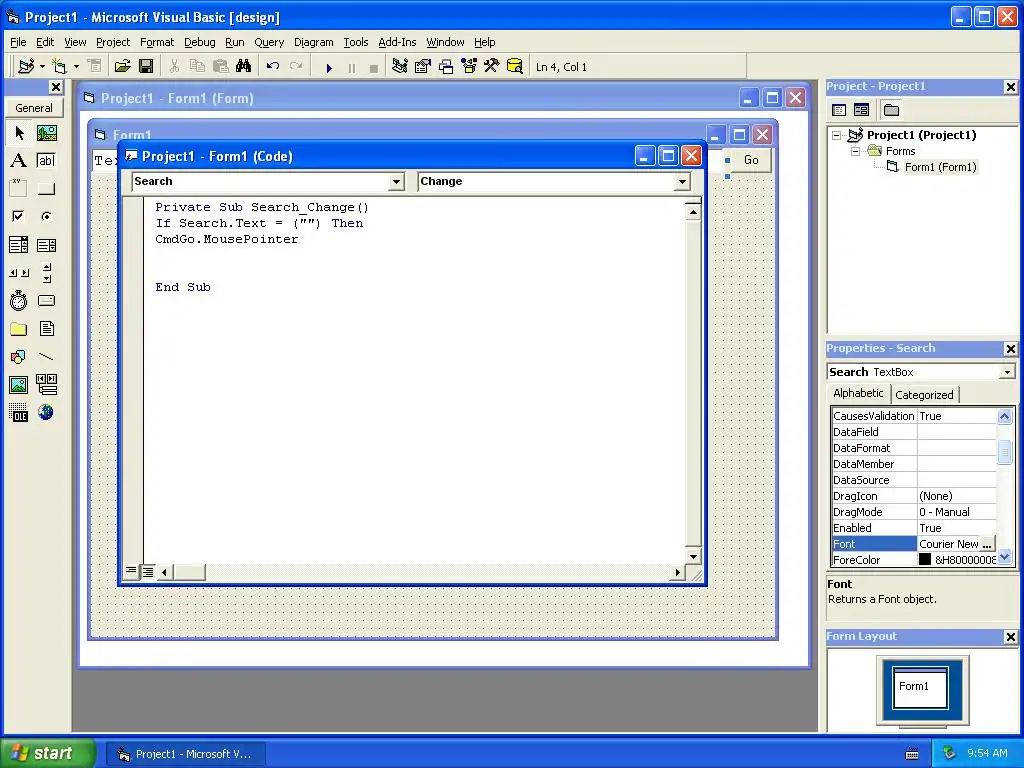Screen dimensions: 1024x768
Task: Click the code window vertical scrollbar down arrow
Action: (x=693, y=556)
